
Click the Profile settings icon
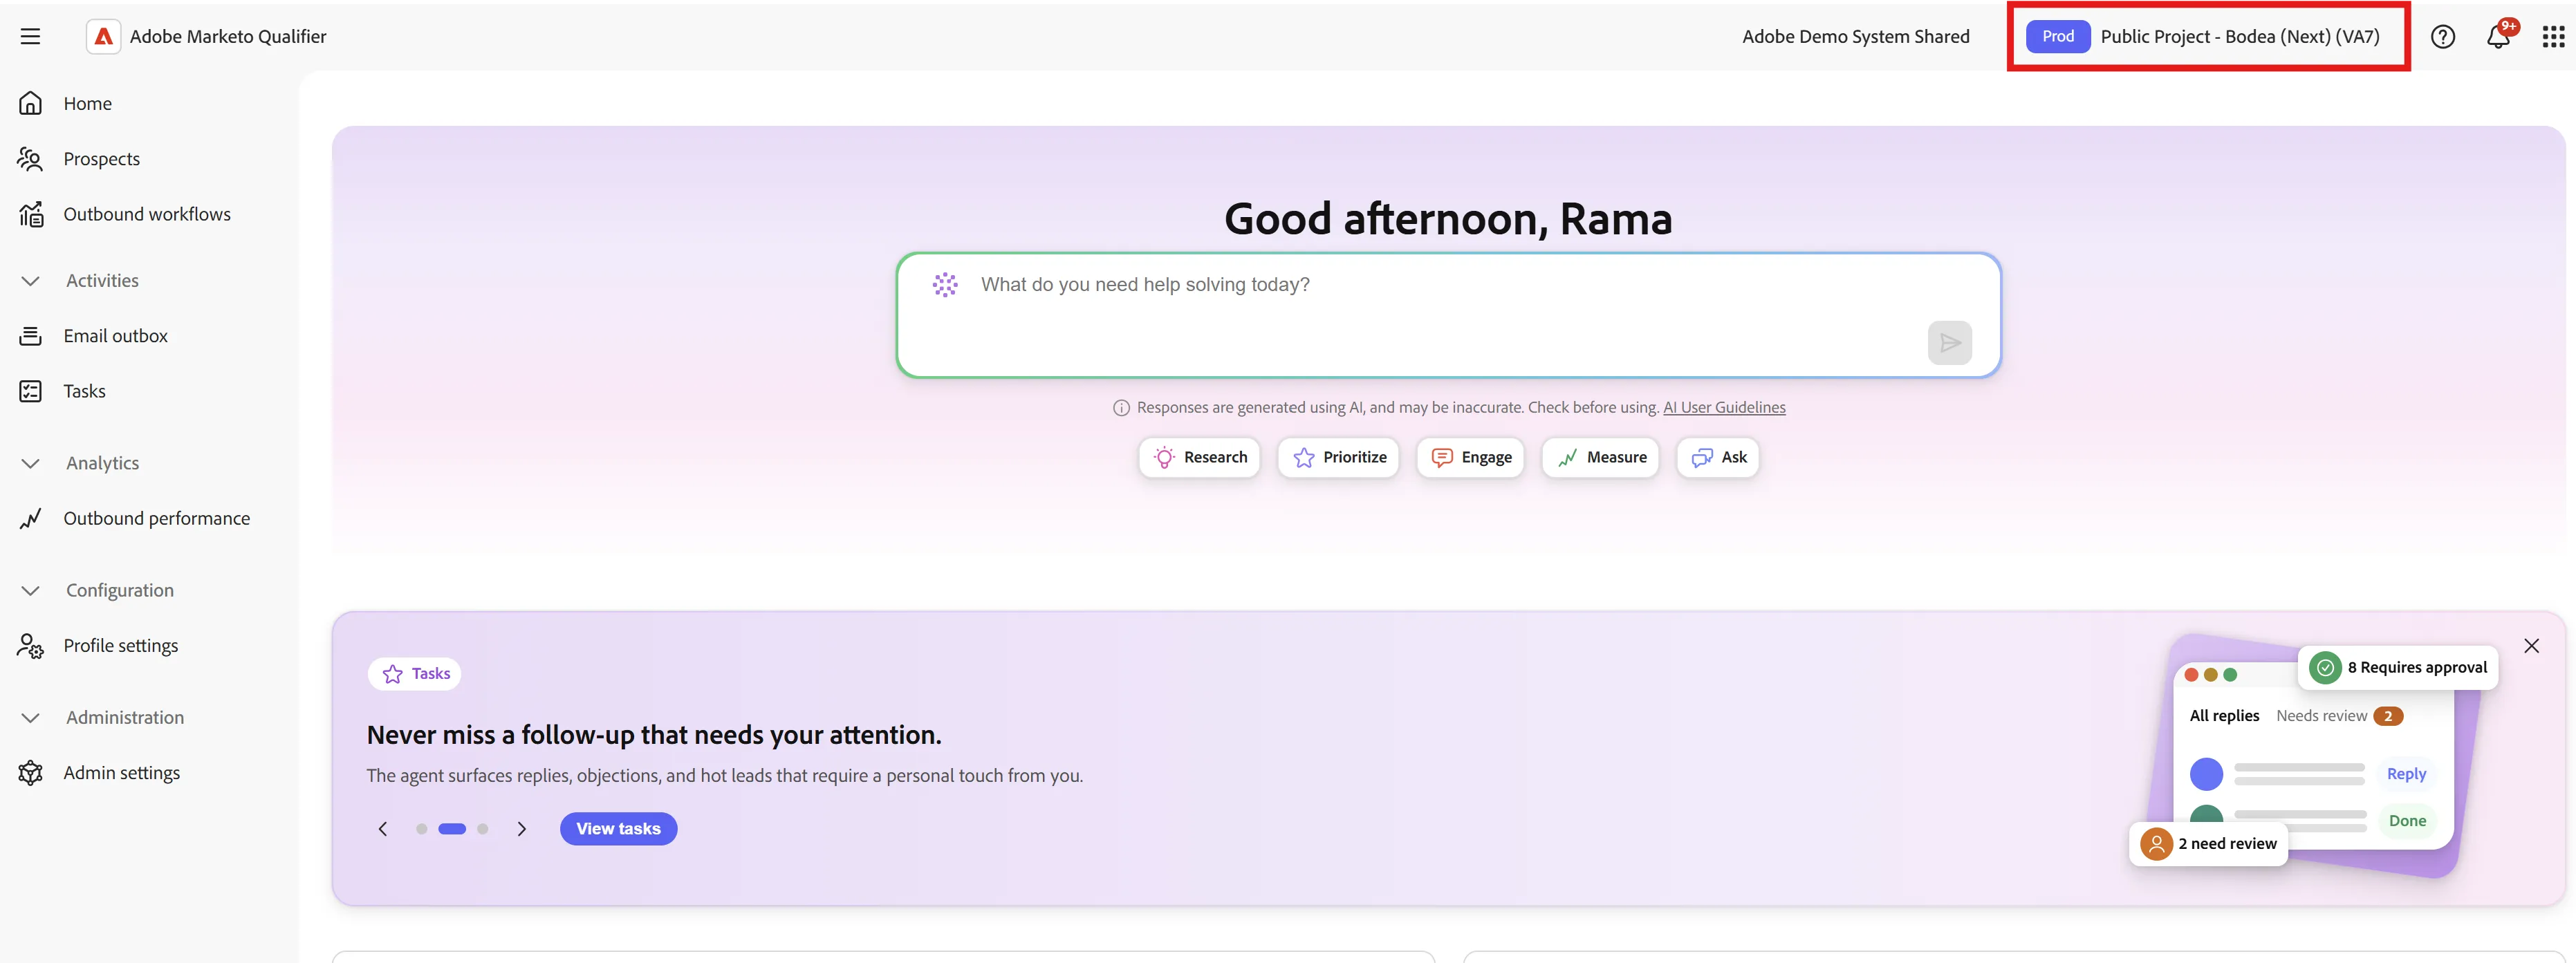(30, 646)
